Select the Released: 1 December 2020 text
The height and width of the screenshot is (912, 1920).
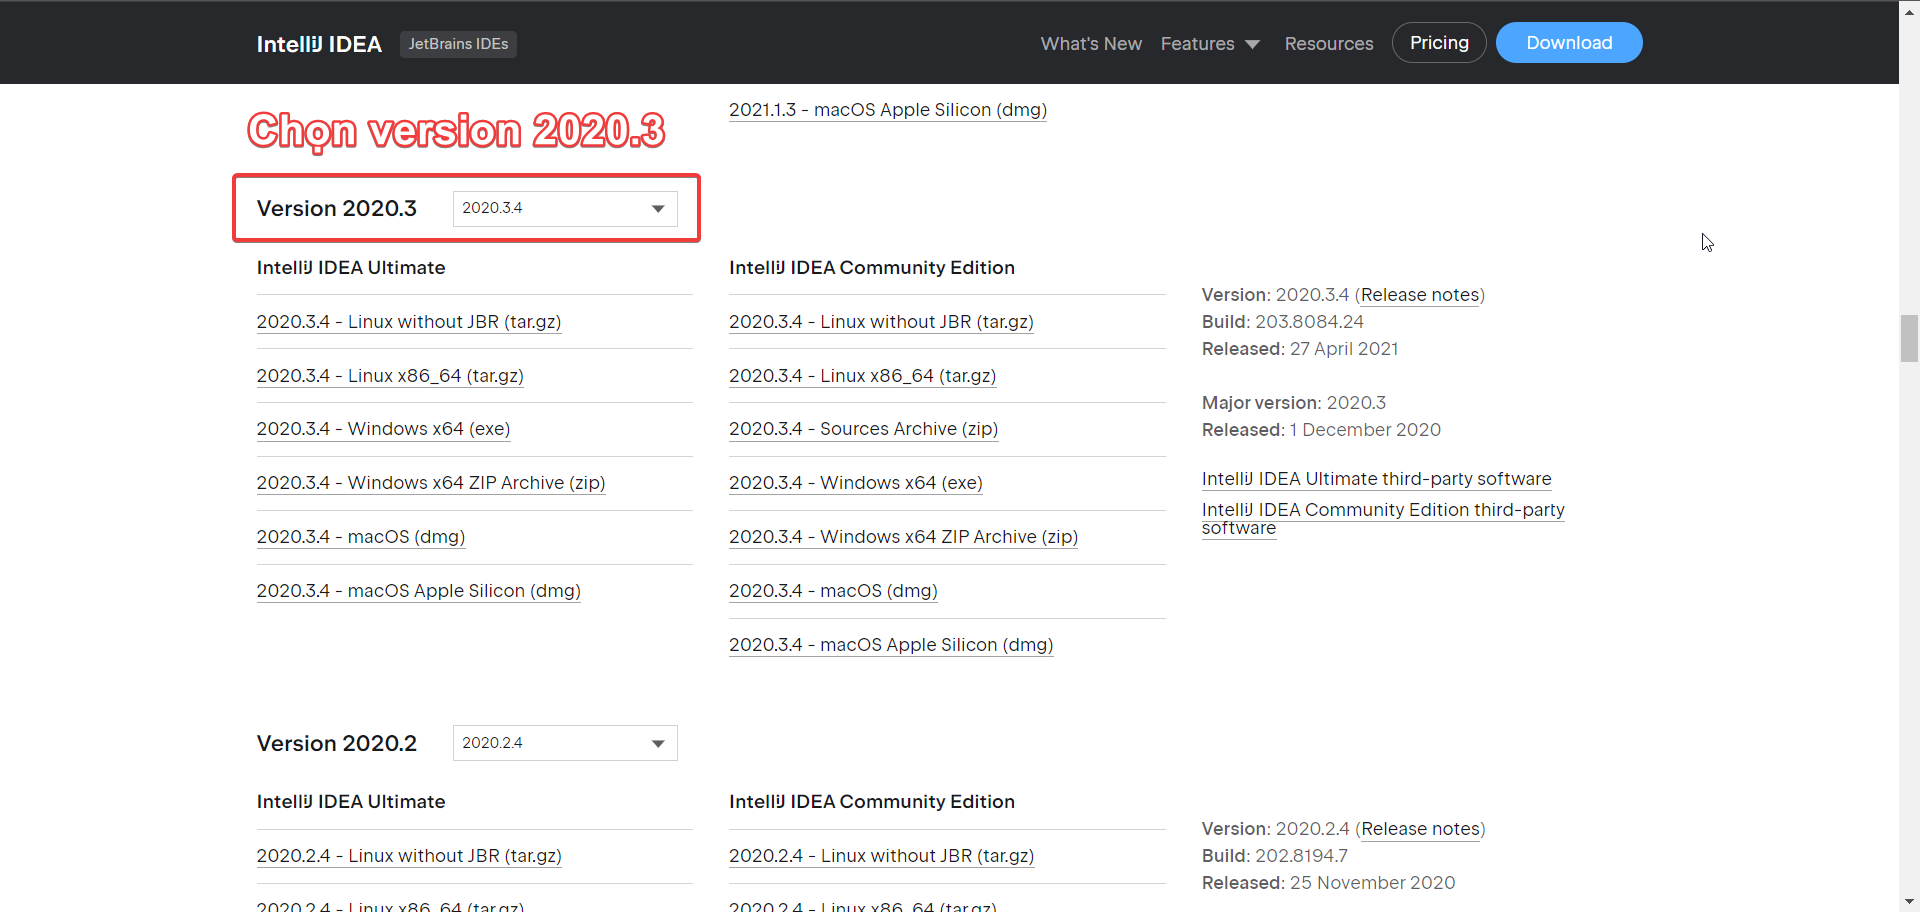click(x=1321, y=430)
